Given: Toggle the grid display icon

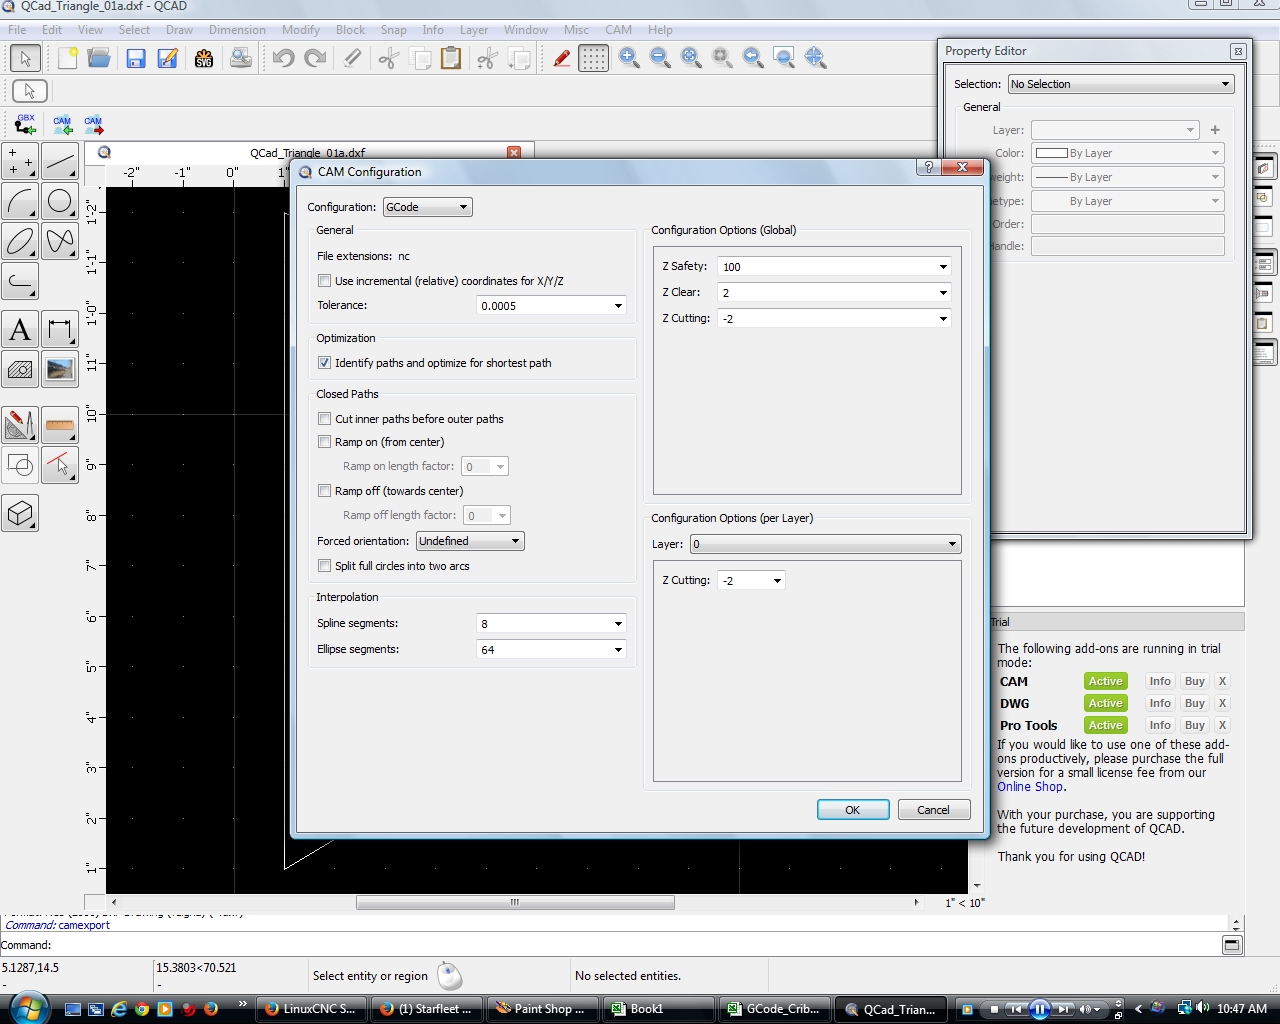Looking at the screenshot, I should (593, 58).
